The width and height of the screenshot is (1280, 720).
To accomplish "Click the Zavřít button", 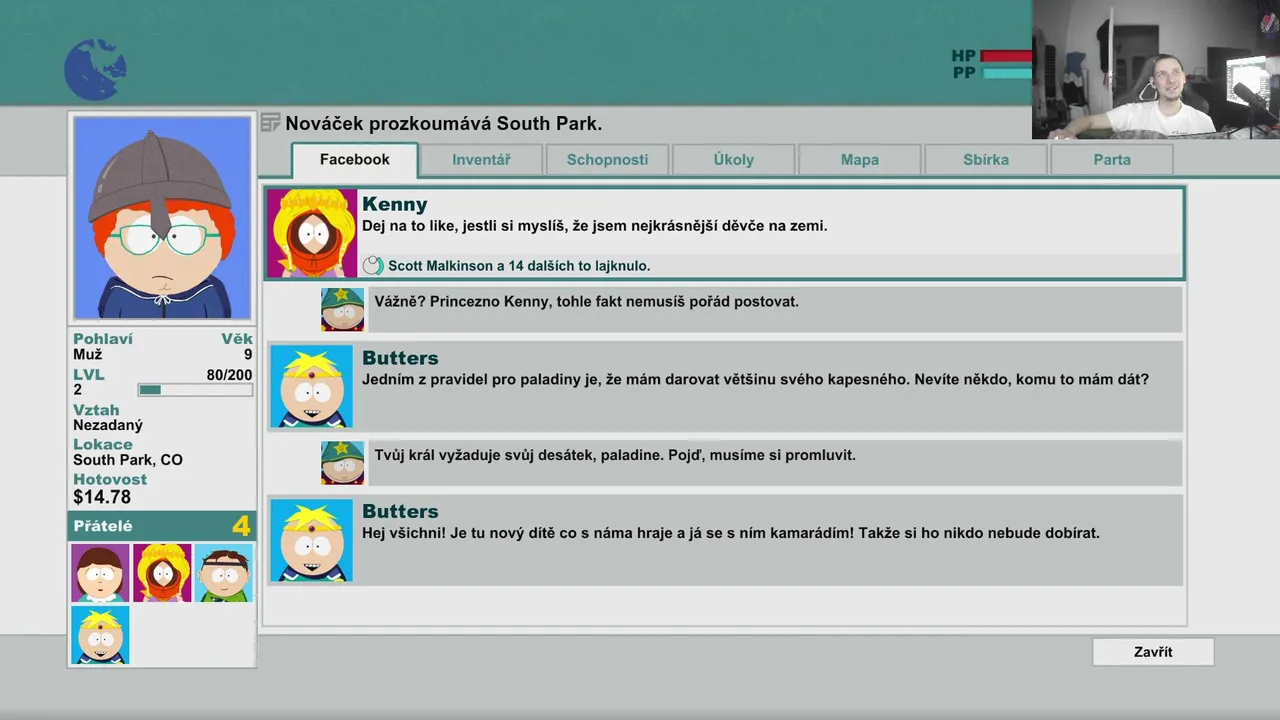I will click(1153, 652).
